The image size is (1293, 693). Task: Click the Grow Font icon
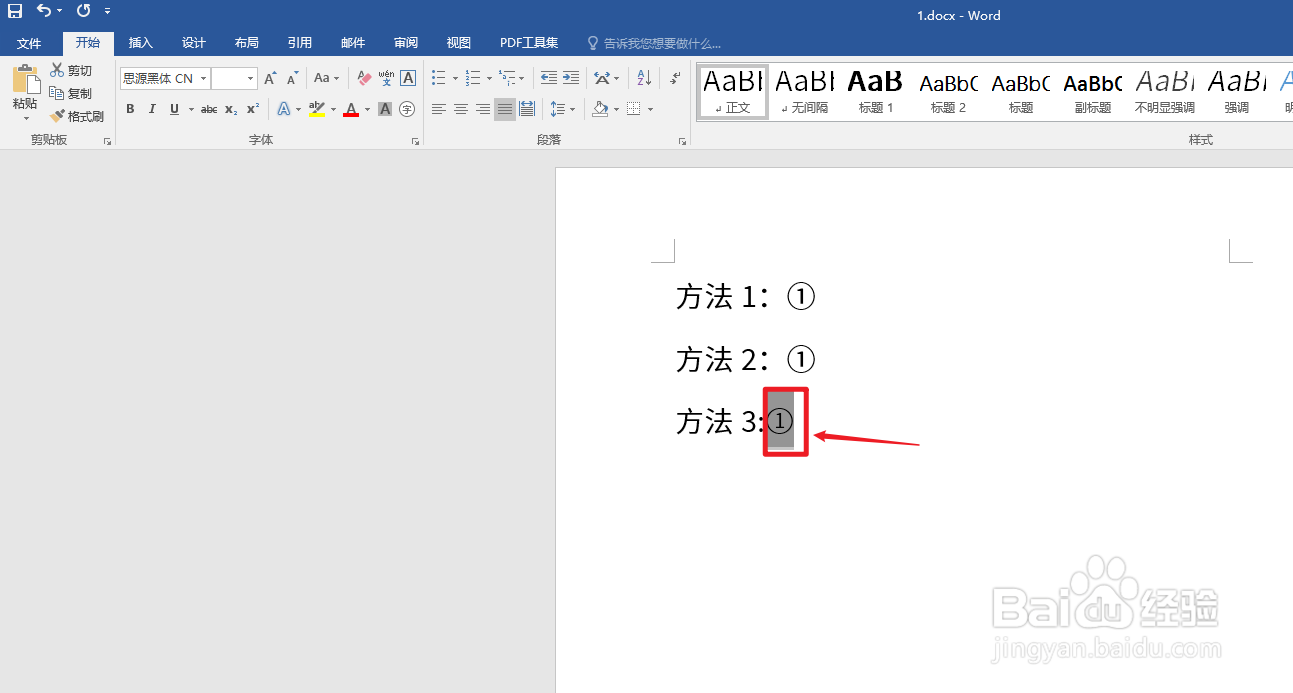[270, 78]
